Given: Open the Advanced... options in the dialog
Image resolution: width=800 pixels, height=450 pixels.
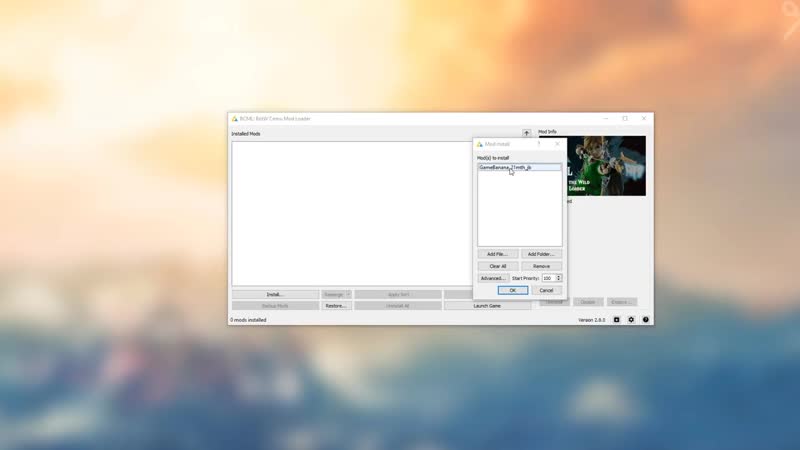Looking at the screenshot, I should (493, 278).
